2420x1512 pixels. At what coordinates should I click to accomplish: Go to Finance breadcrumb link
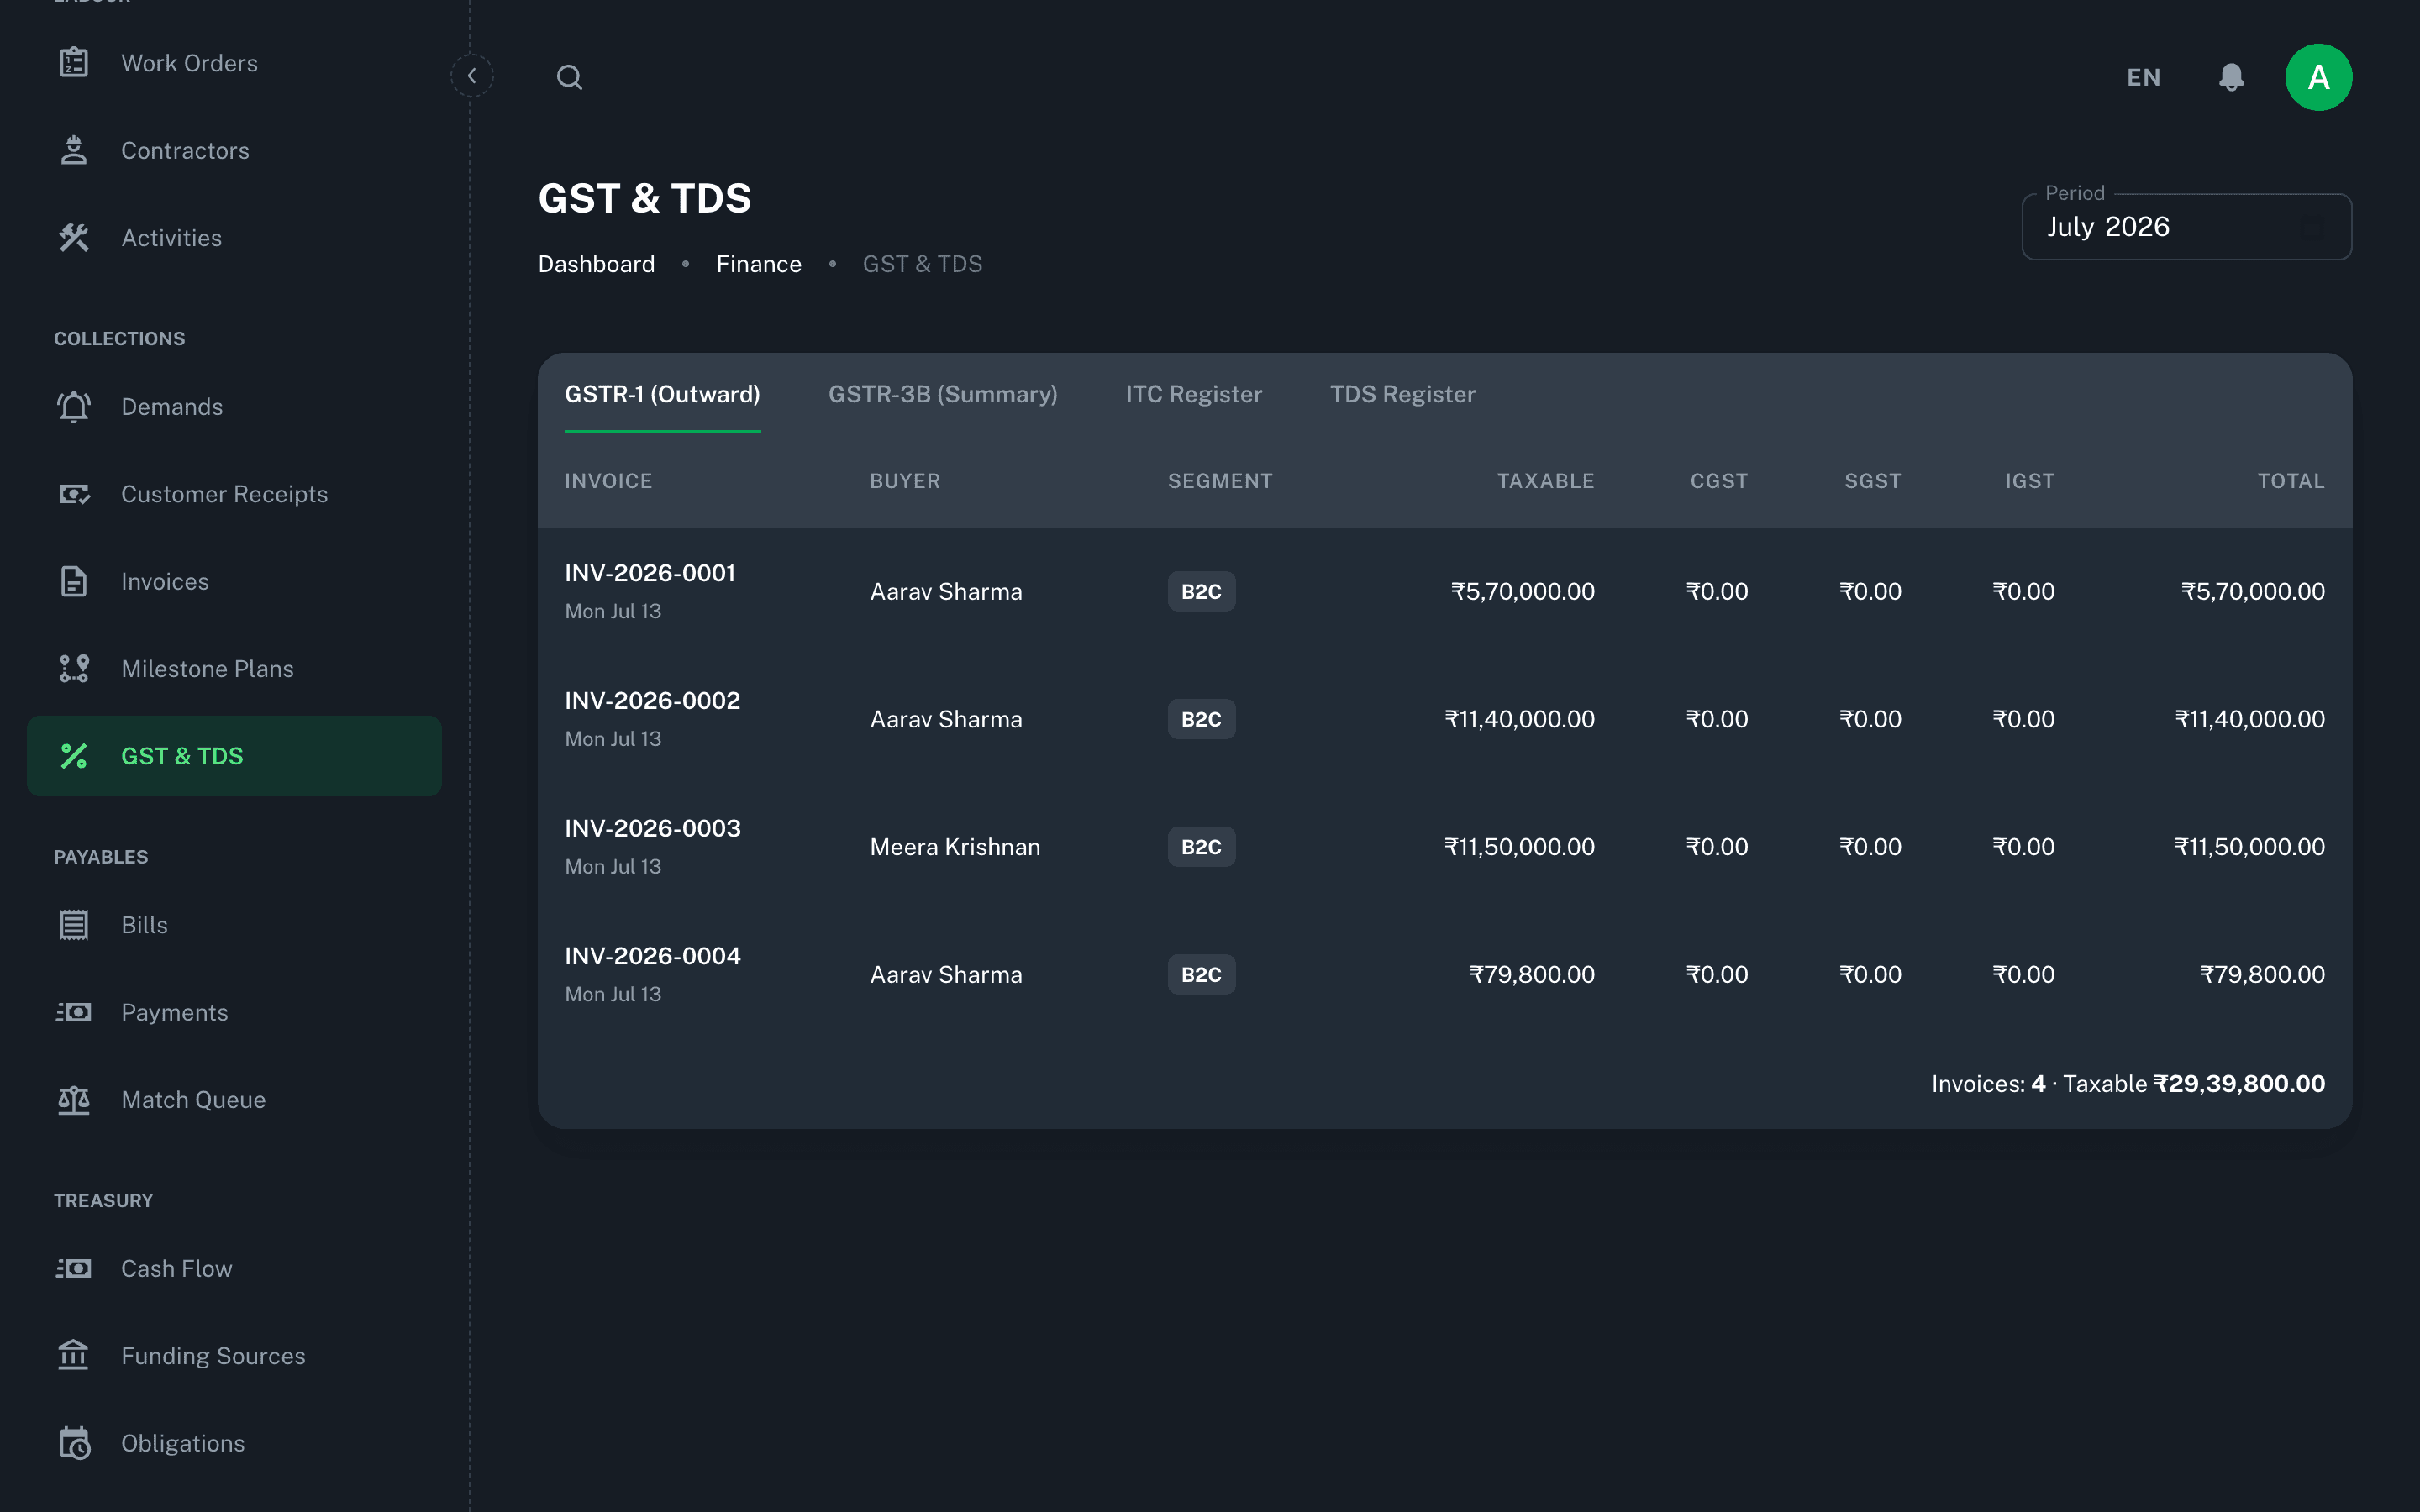(758, 264)
